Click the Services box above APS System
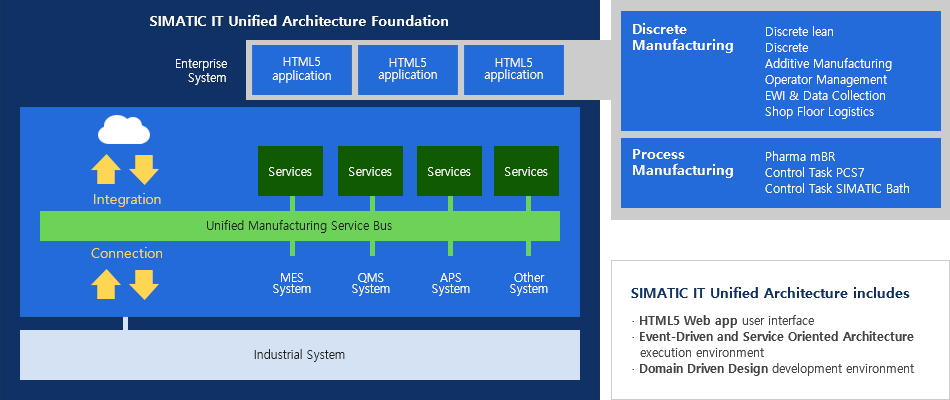This screenshot has height=400, width=950. pos(450,171)
